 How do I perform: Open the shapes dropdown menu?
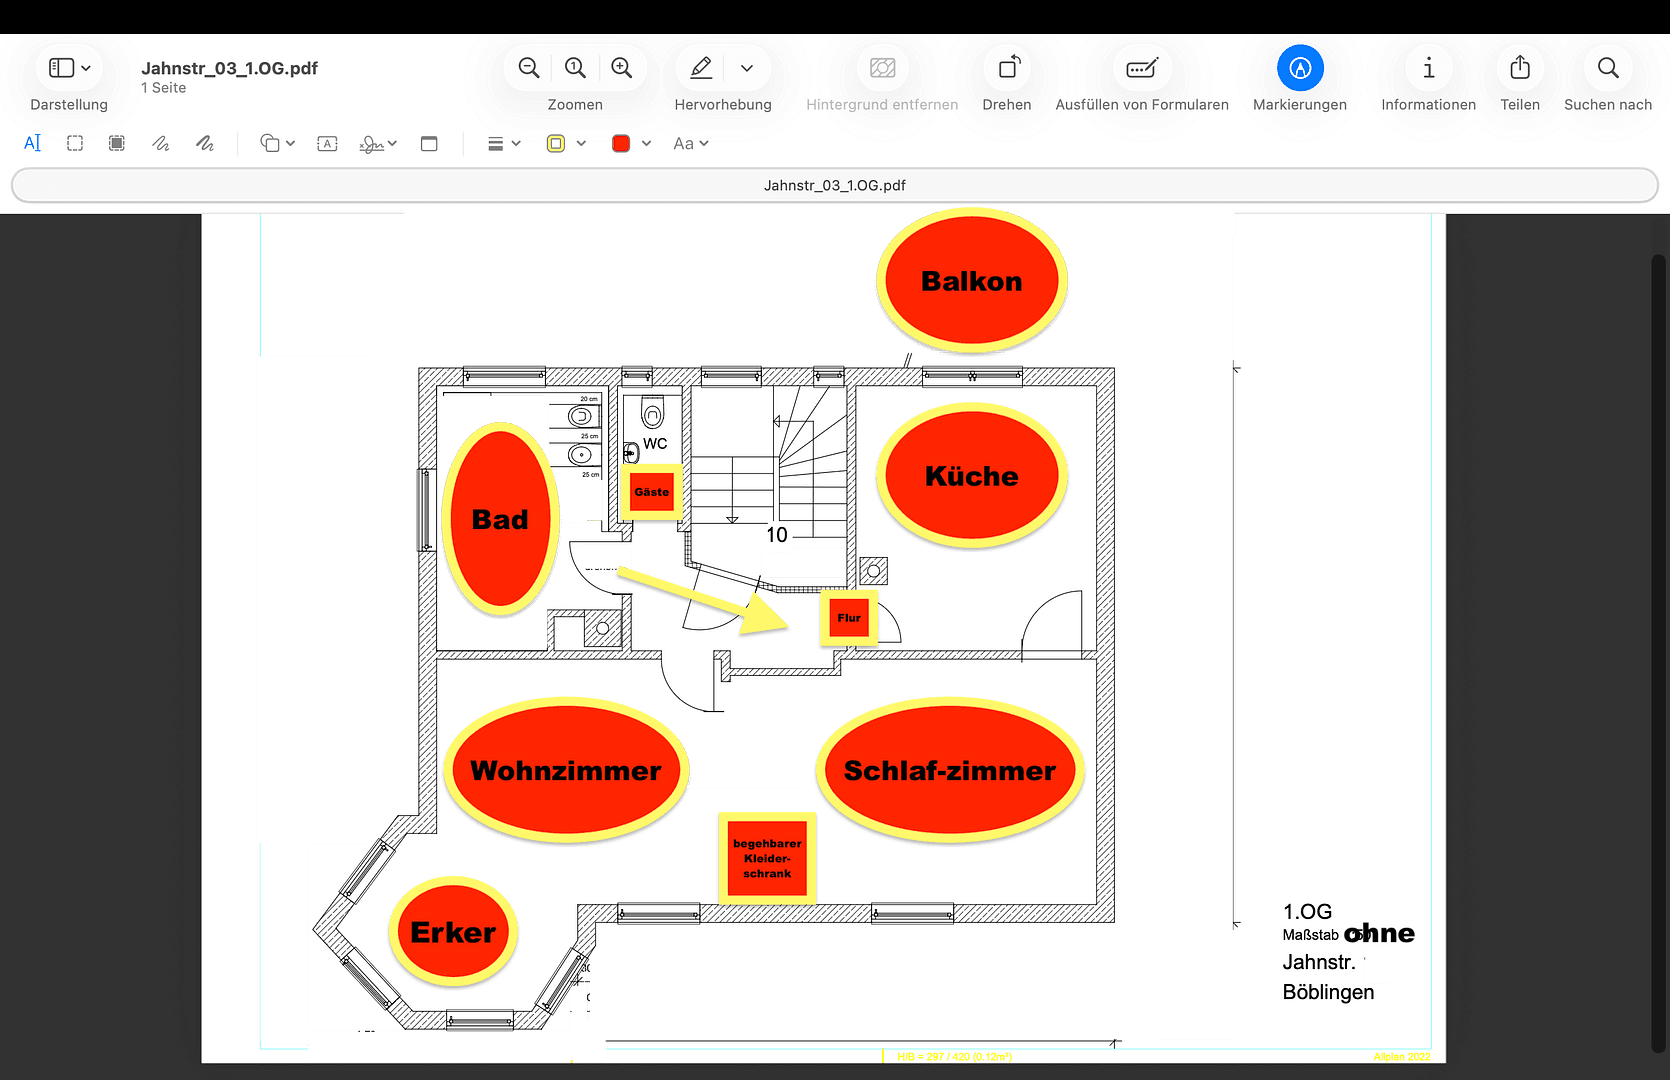pyautogui.click(x=277, y=143)
